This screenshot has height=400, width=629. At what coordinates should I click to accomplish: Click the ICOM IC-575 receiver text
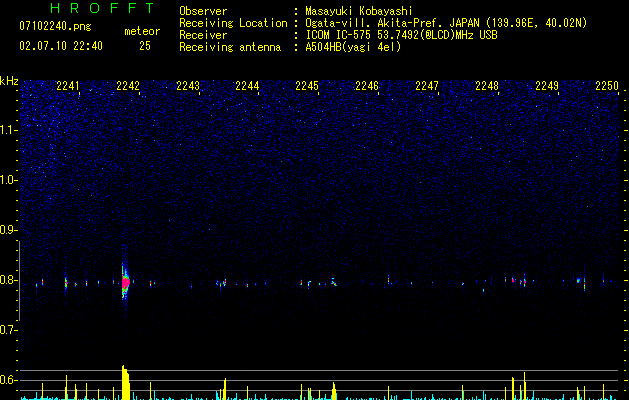[401, 35]
